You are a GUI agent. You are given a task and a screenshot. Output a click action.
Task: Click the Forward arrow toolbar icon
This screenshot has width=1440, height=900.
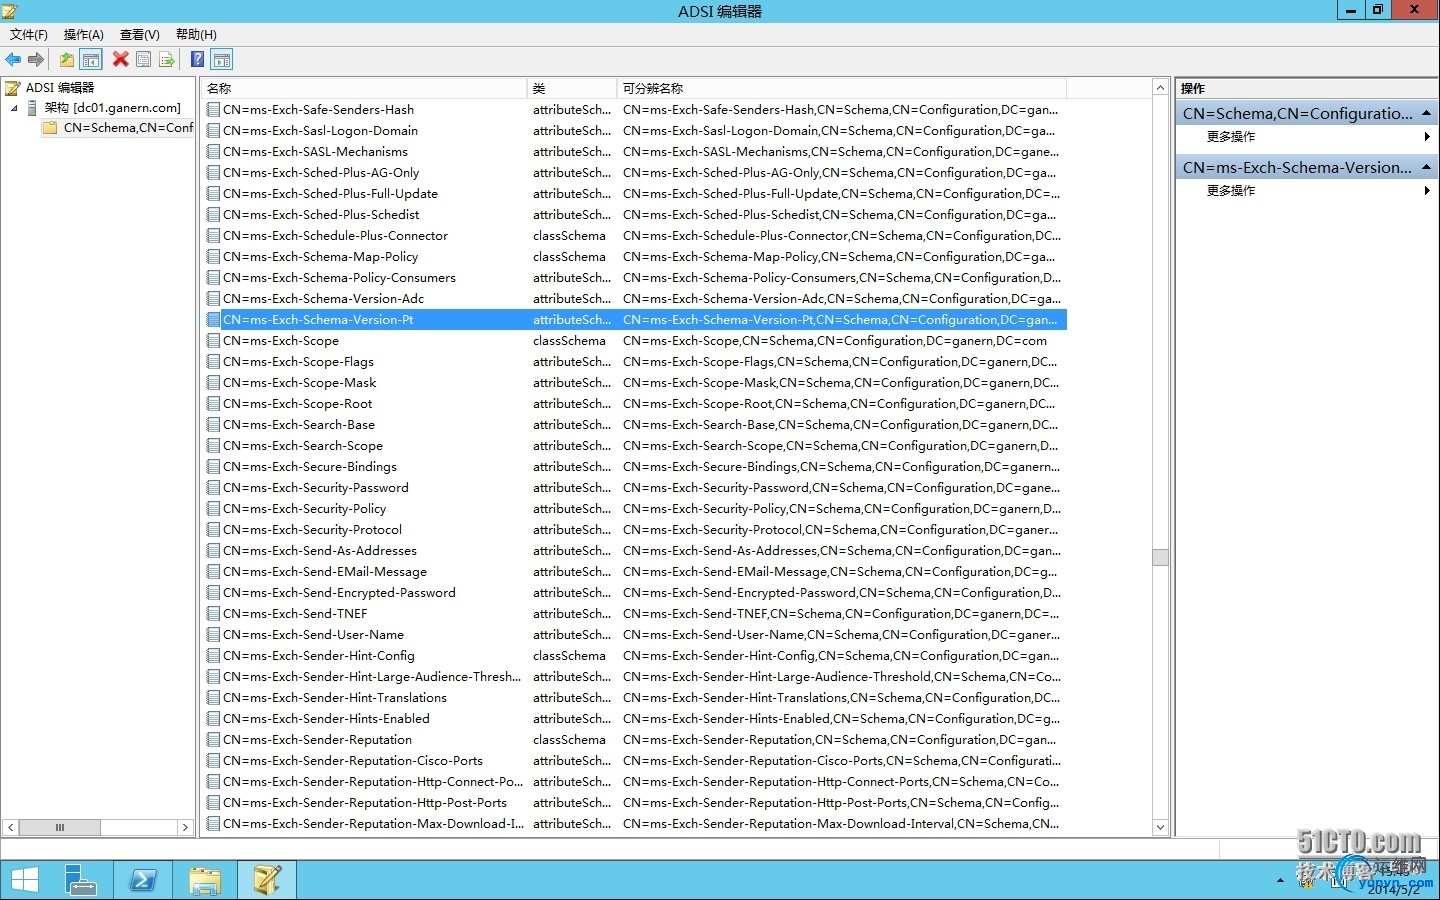coord(36,60)
